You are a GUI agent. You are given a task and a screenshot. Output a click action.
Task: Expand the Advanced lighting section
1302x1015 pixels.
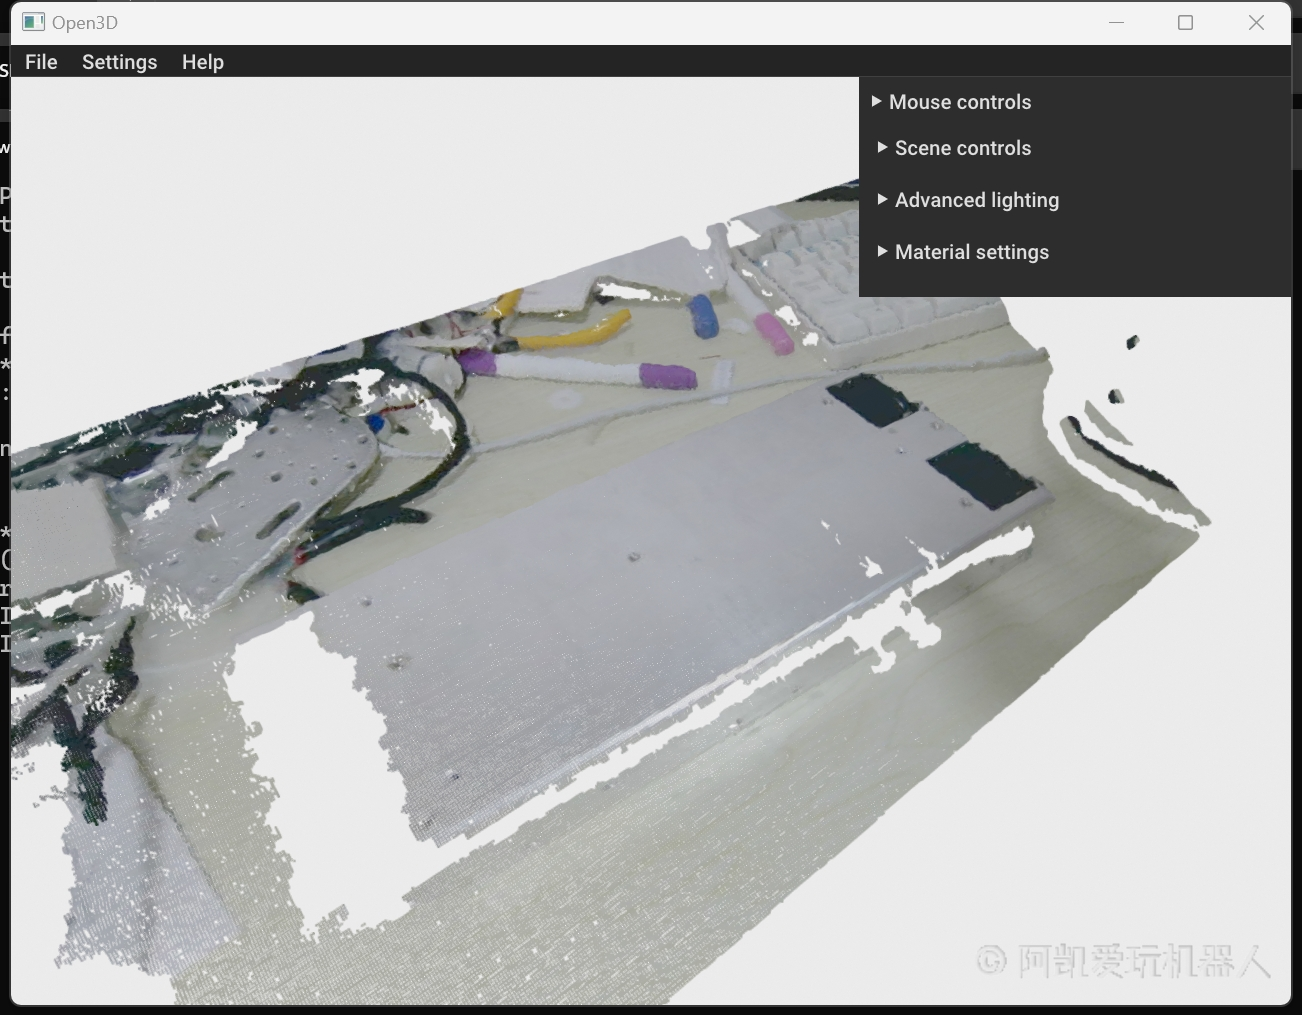pos(976,200)
